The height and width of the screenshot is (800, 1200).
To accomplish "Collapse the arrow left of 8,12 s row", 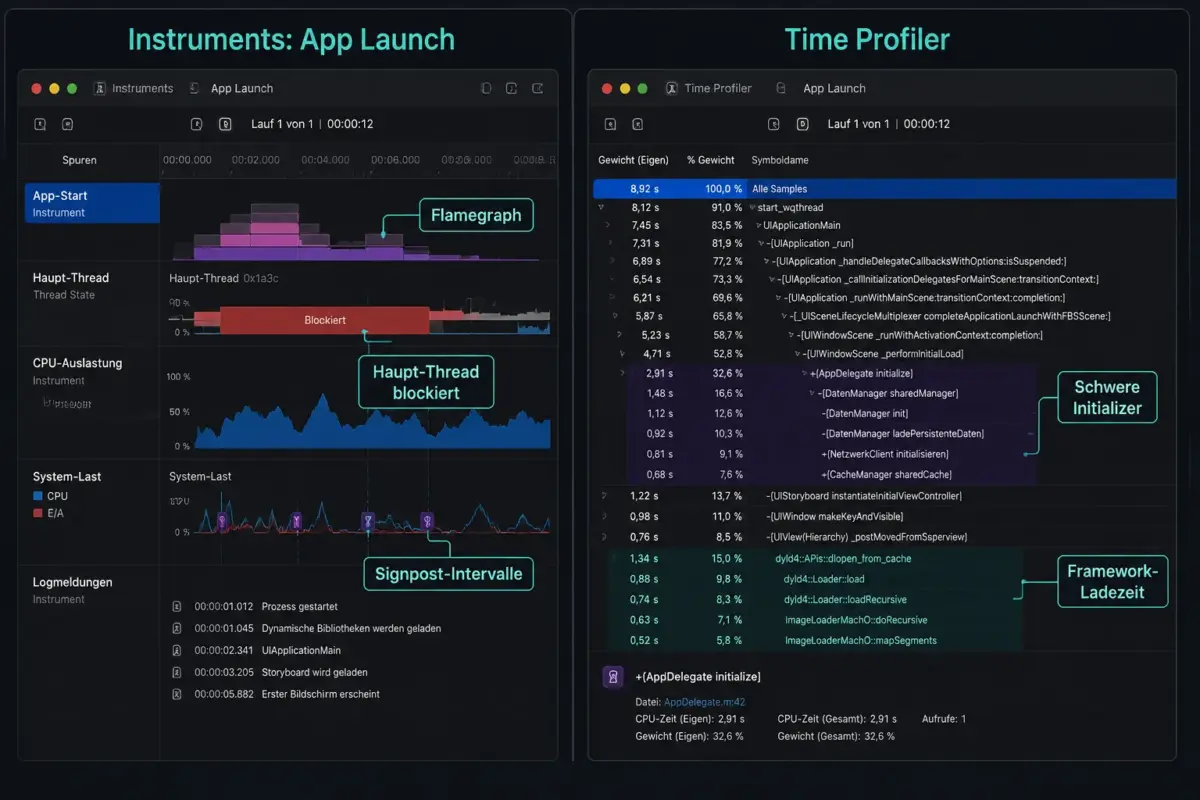I will tap(601, 207).
